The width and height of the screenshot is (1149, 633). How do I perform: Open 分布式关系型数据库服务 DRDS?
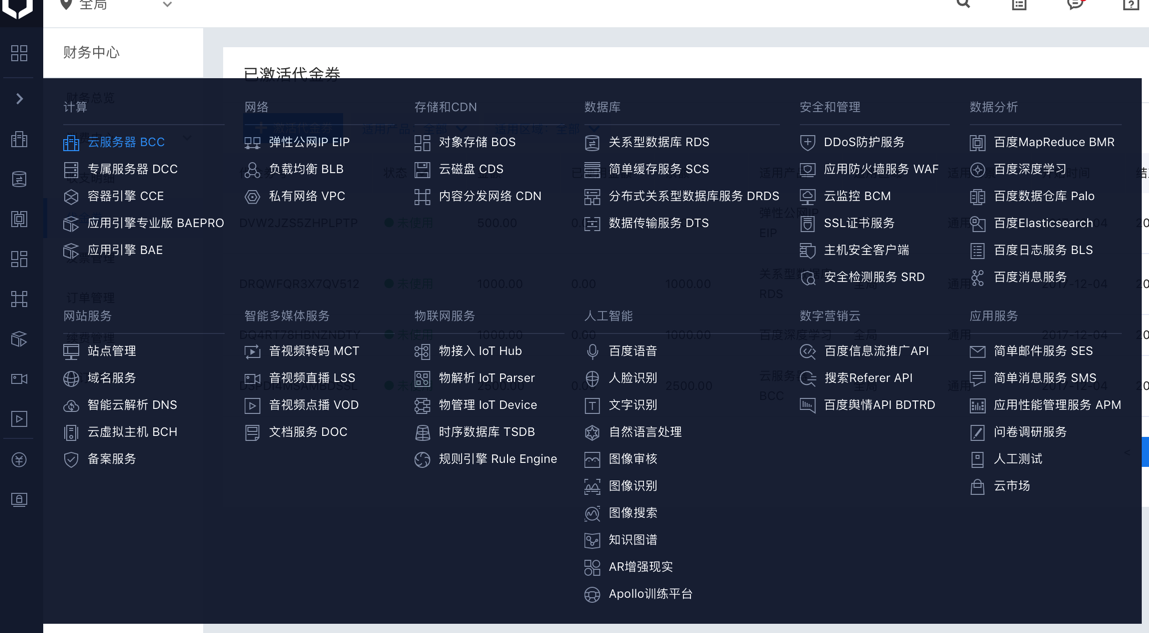pos(694,196)
